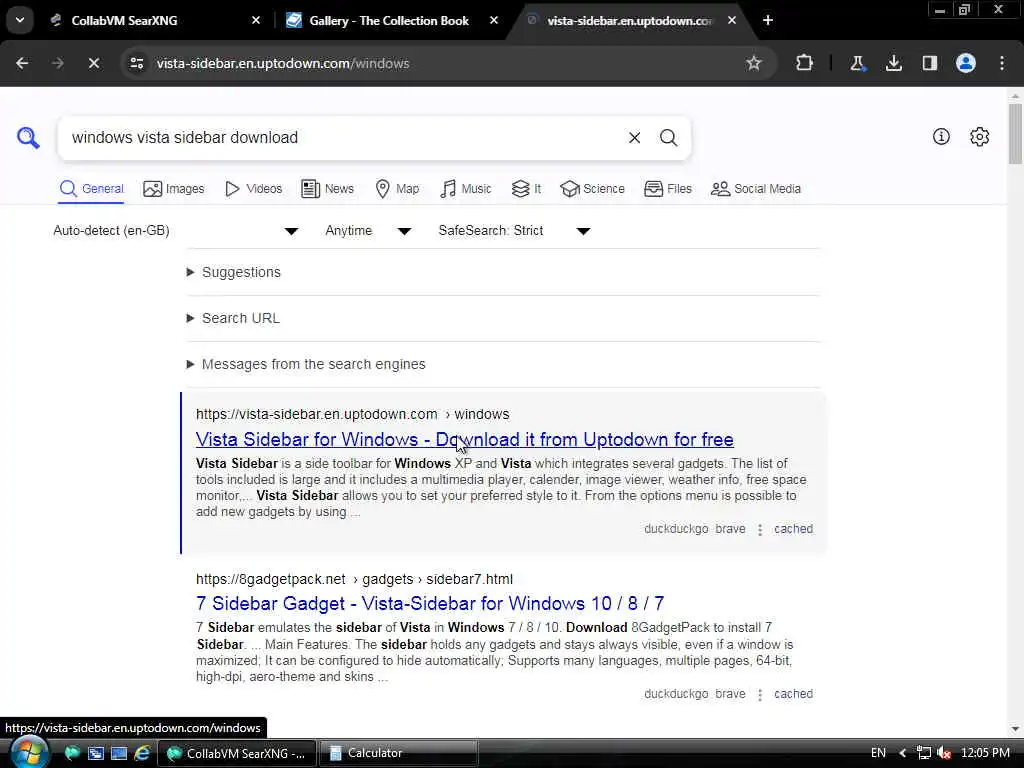The height and width of the screenshot is (768, 1024).
Task: Open a new tab with plus button
Action: pyautogui.click(x=768, y=20)
